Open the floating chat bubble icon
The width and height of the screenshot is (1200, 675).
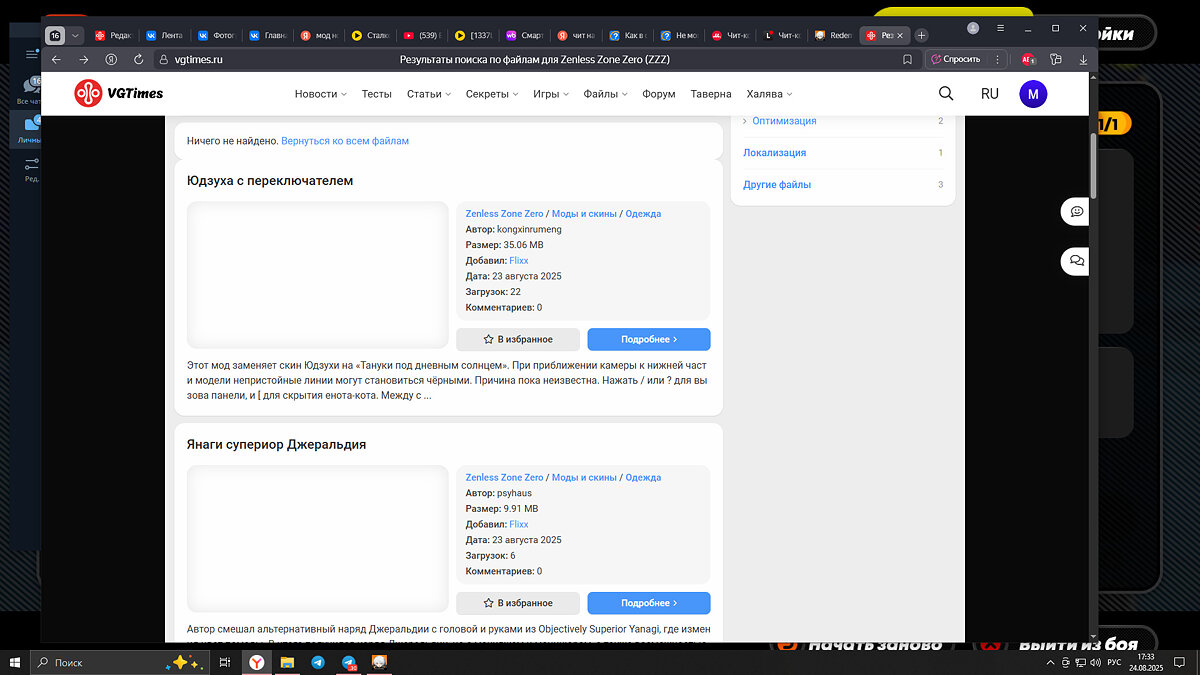[x=1077, y=211]
